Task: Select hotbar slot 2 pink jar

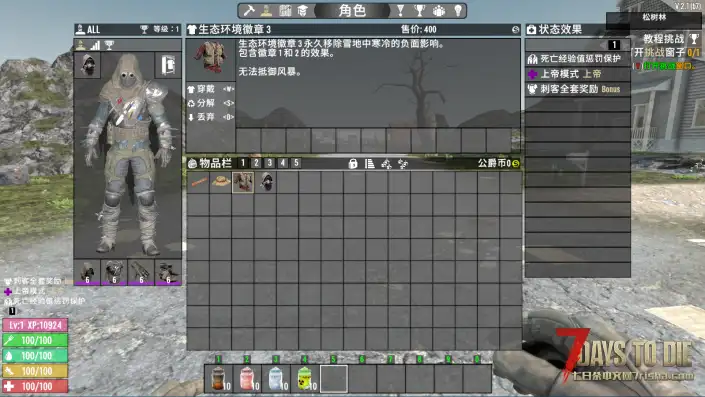Action: [x=247, y=379]
